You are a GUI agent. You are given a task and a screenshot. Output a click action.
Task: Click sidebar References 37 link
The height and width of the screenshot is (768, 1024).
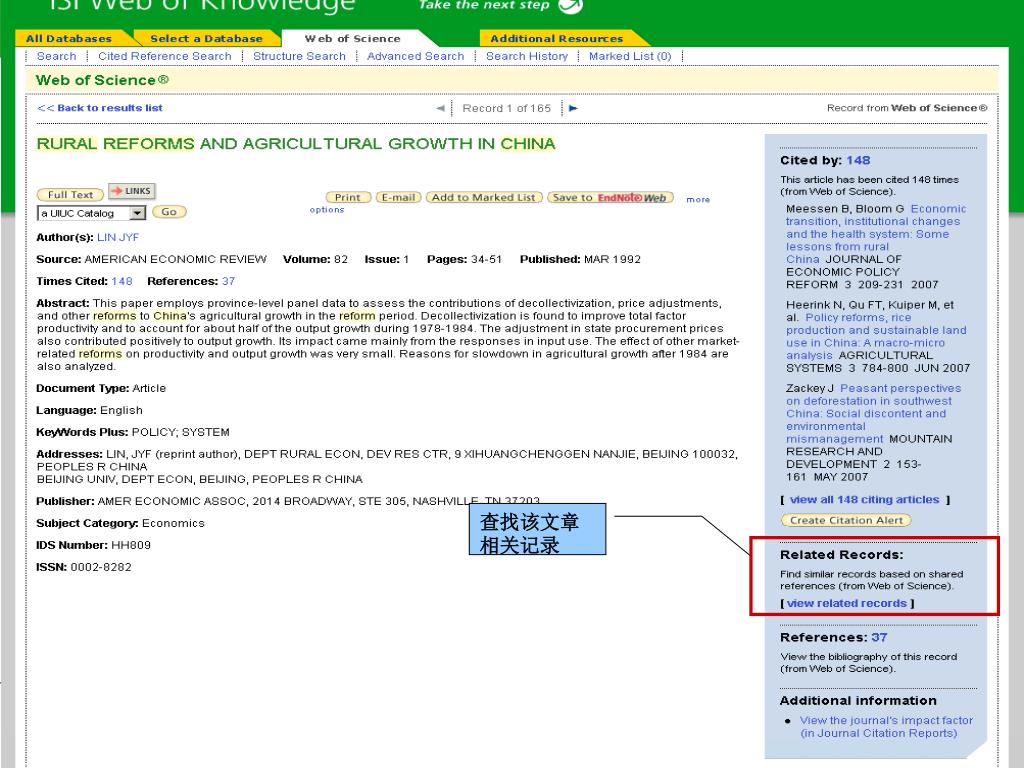879,637
